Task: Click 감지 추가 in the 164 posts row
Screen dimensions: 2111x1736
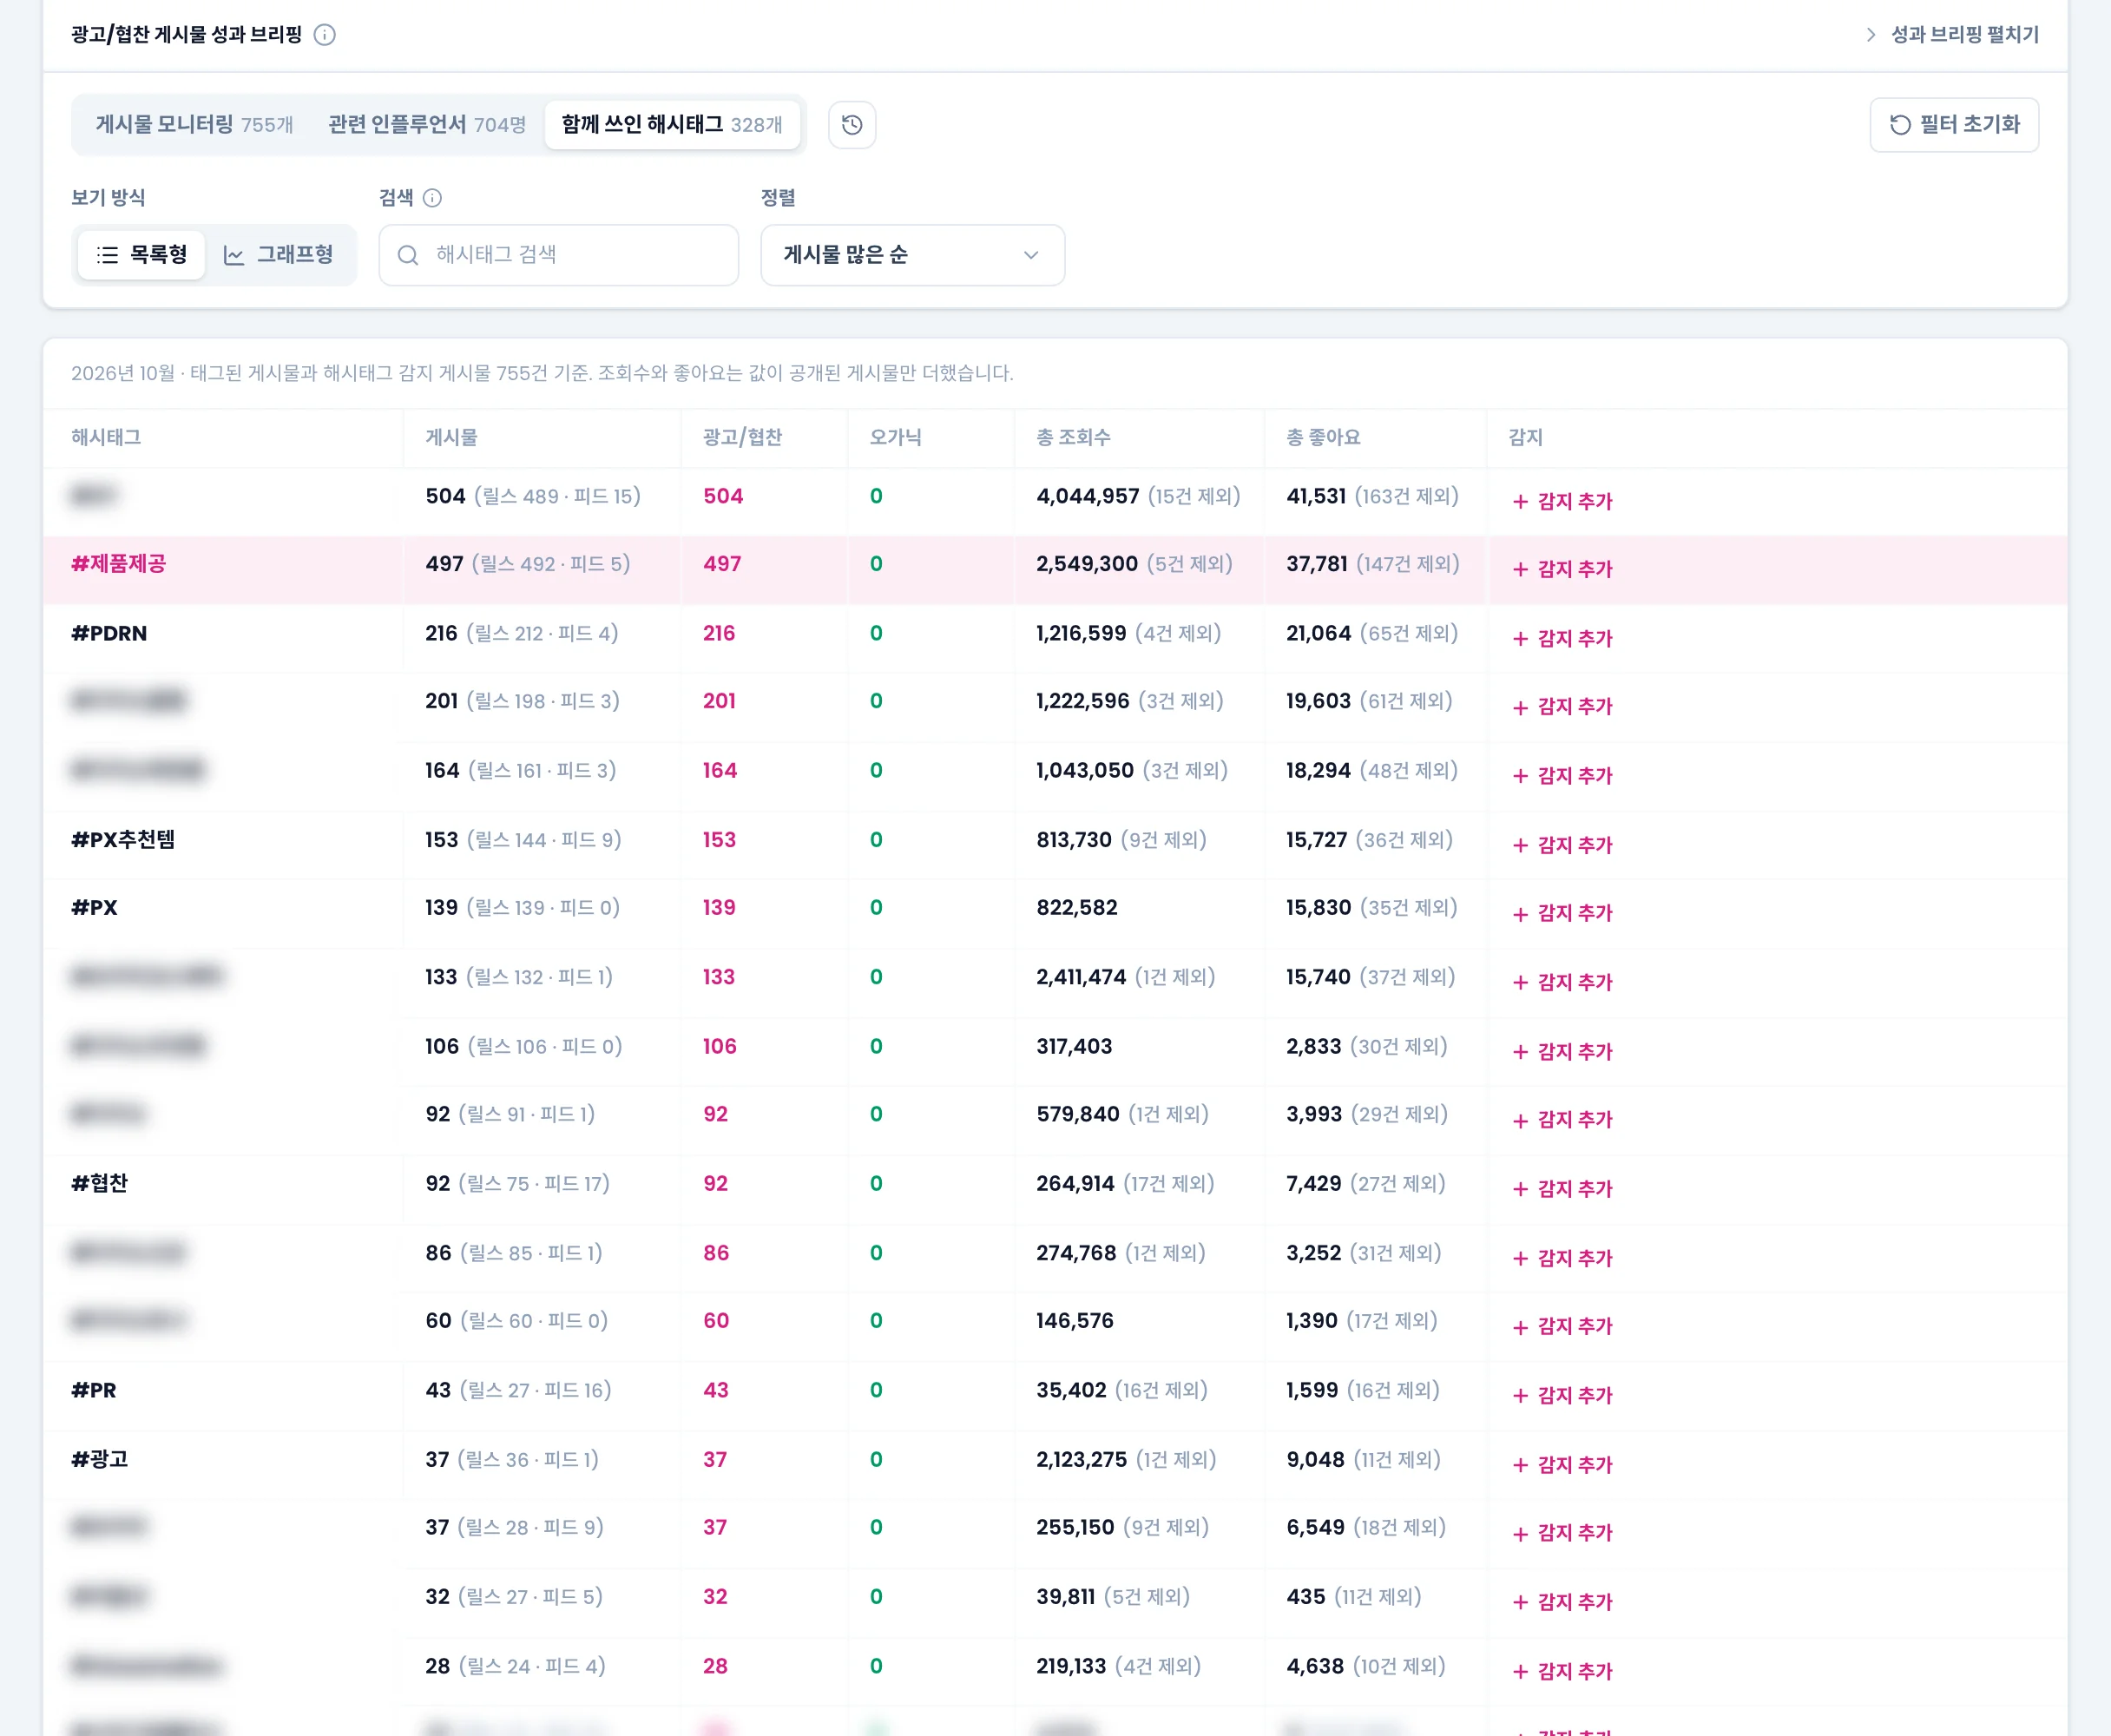Action: point(1562,776)
